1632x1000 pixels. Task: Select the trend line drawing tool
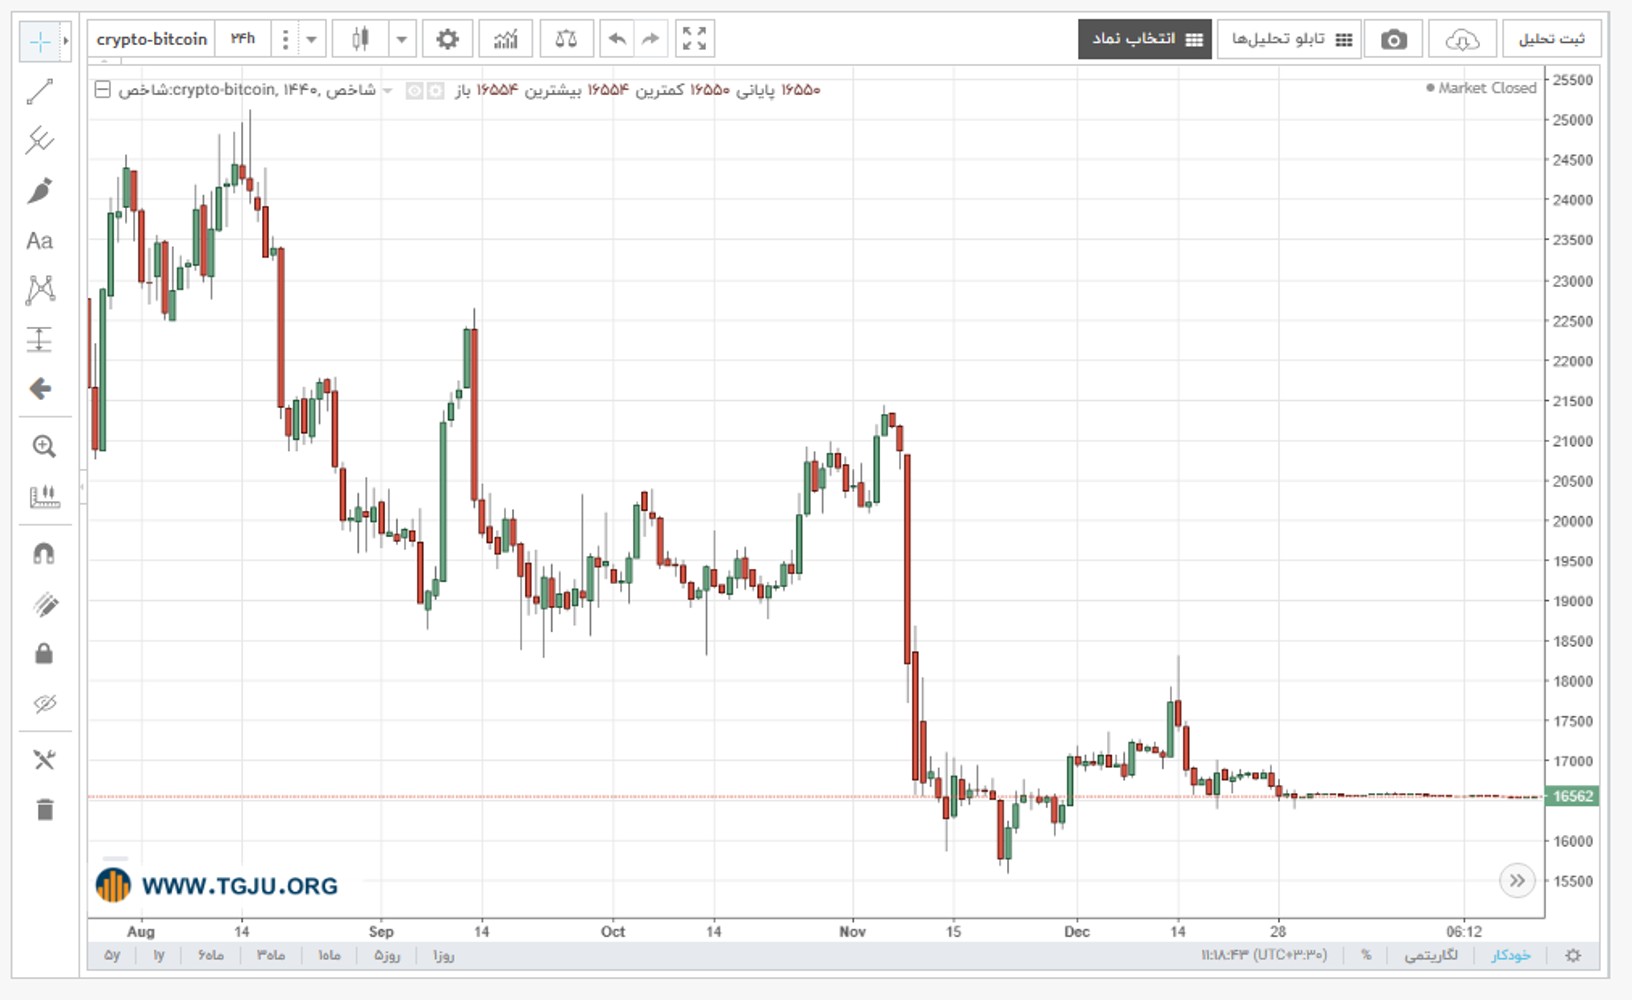(40, 91)
